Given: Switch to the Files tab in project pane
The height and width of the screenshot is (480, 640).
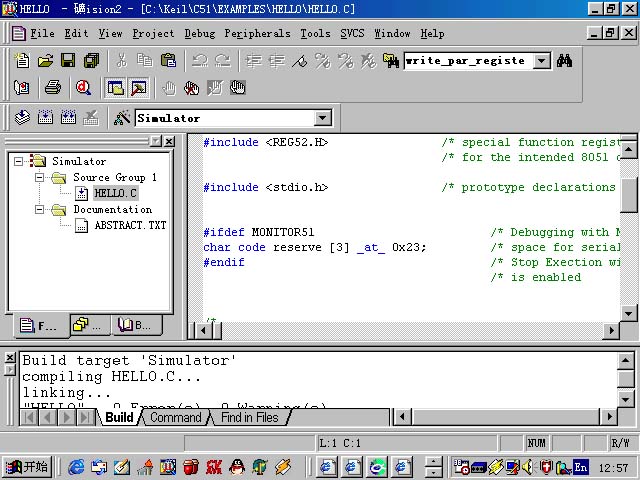Looking at the screenshot, I should pos(40,325).
